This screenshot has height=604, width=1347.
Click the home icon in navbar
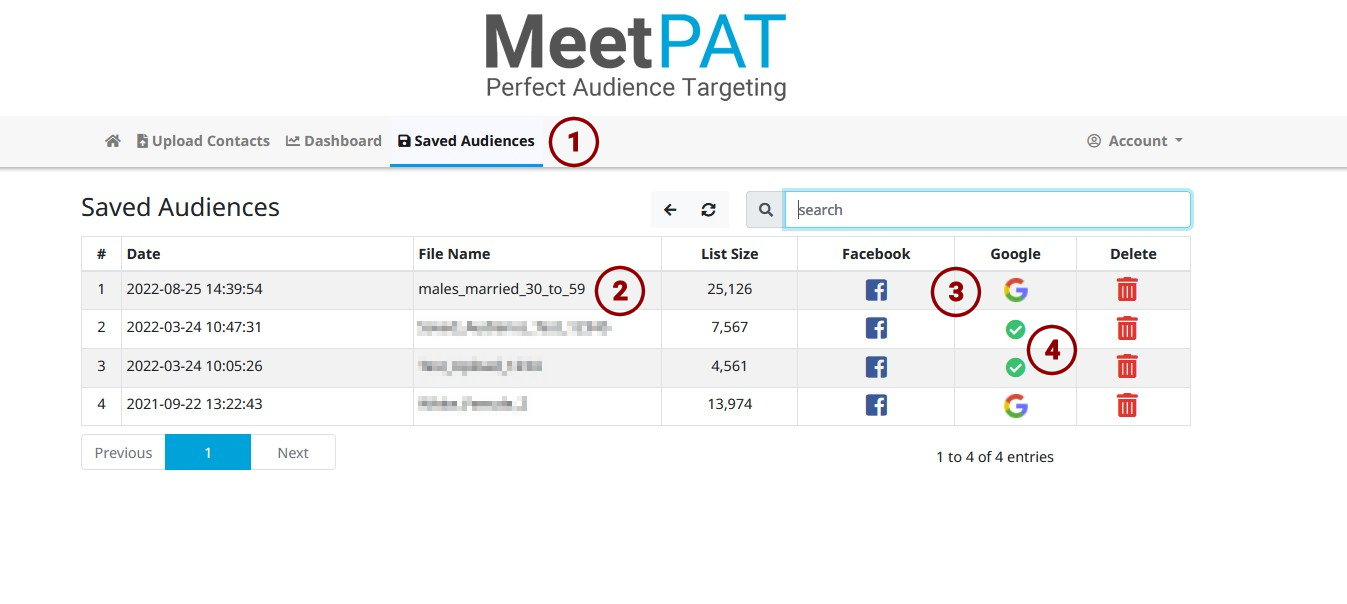[x=113, y=141]
